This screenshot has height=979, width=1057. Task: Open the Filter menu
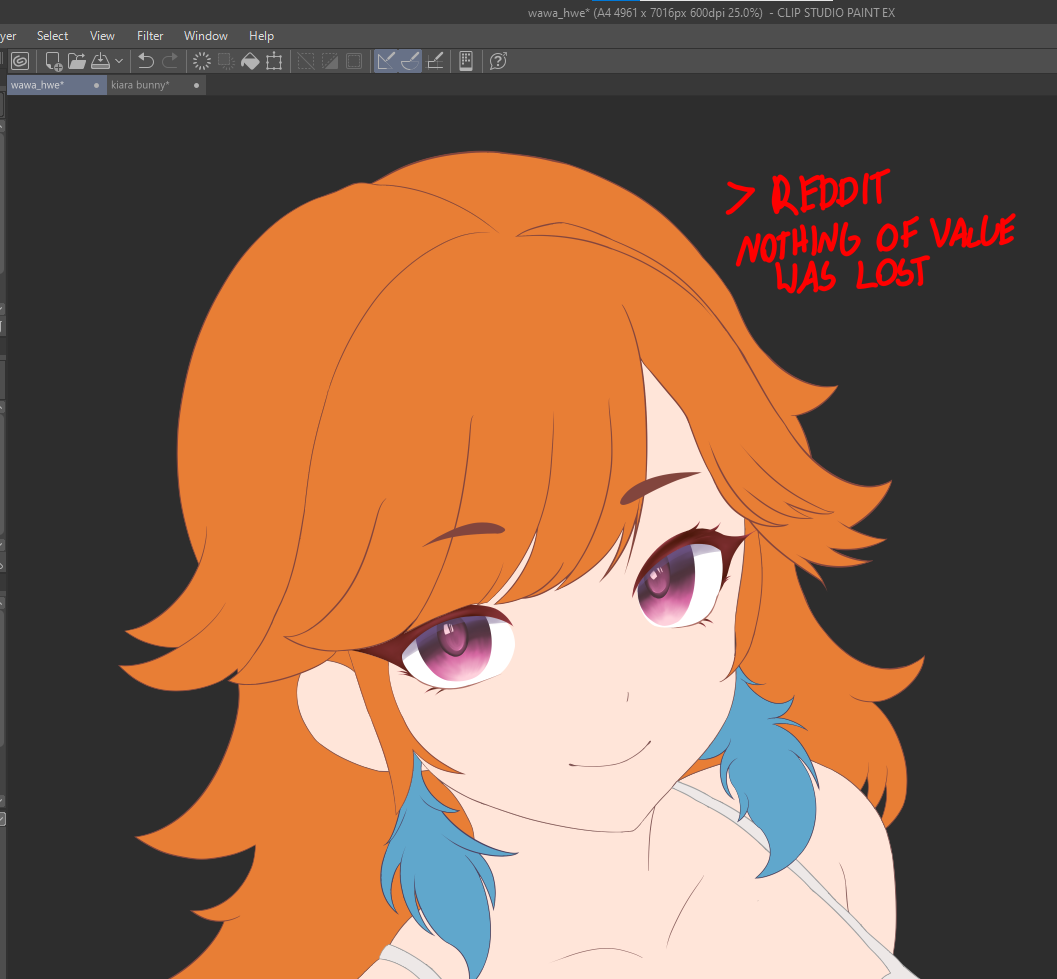(150, 36)
